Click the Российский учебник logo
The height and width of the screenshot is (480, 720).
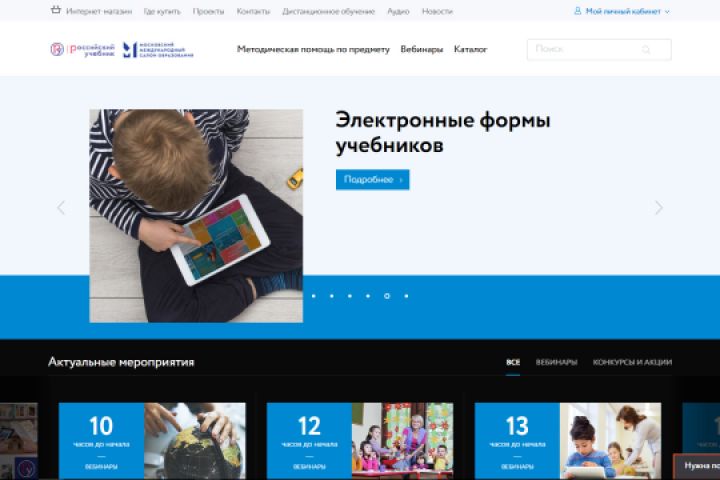83,50
